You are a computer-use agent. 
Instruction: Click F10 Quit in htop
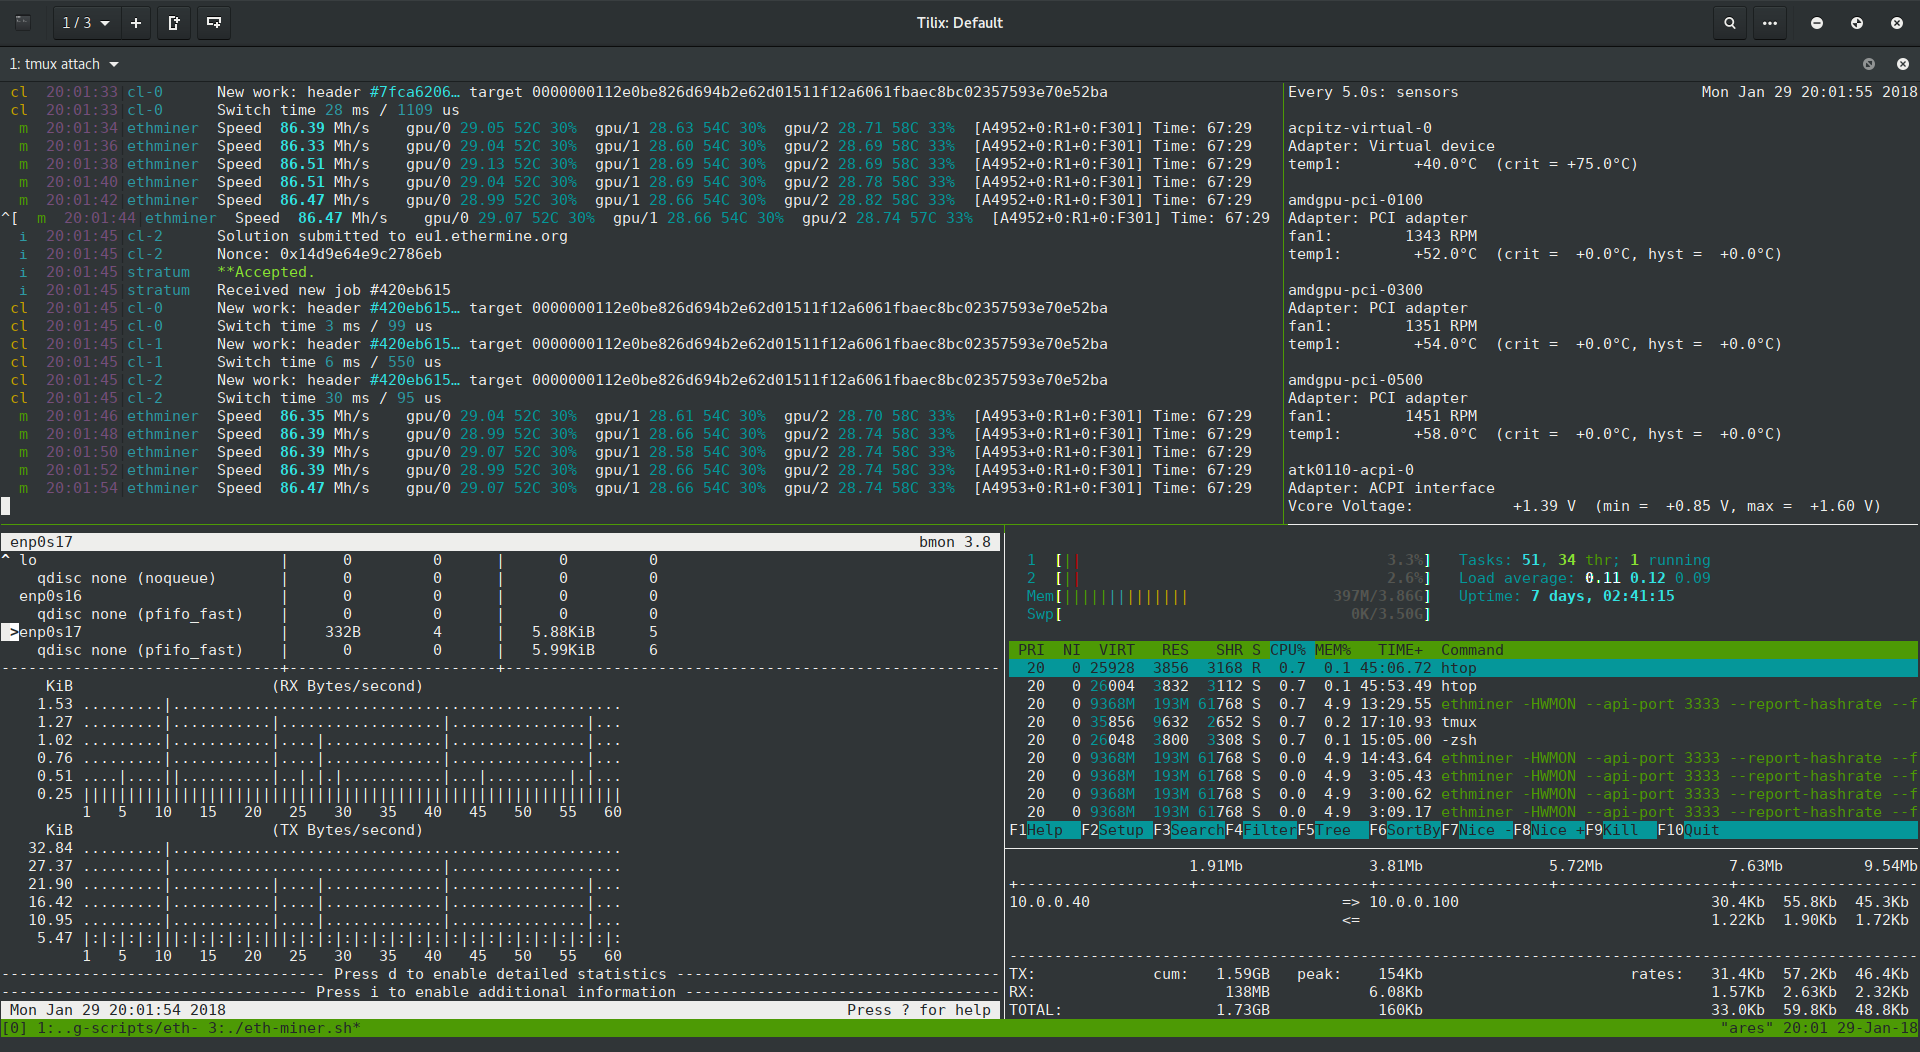pos(1688,830)
